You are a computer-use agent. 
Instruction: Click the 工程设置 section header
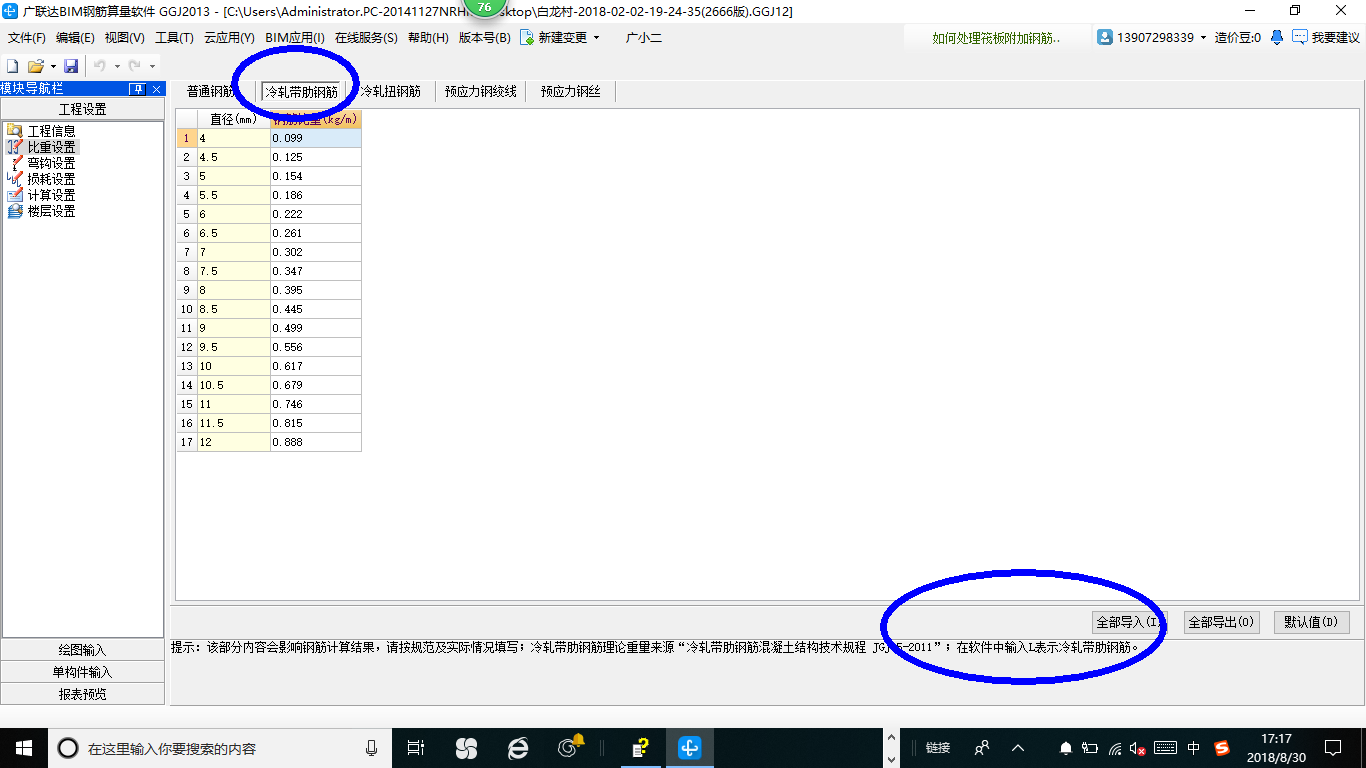coord(82,109)
